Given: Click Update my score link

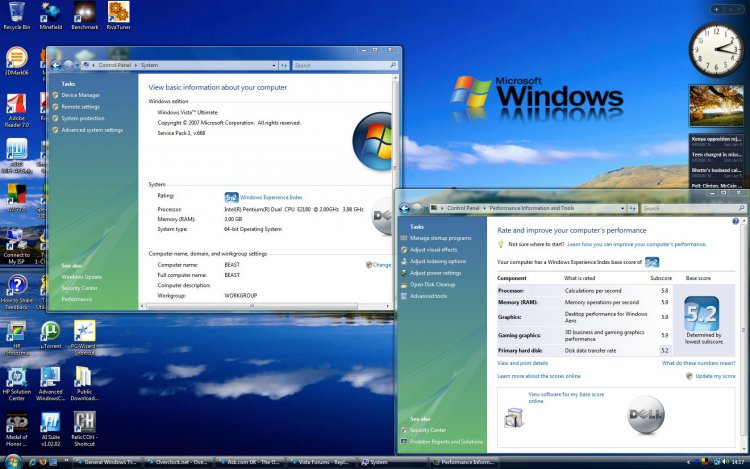Looking at the screenshot, I should pyautogui.click(x=715, y=376).
